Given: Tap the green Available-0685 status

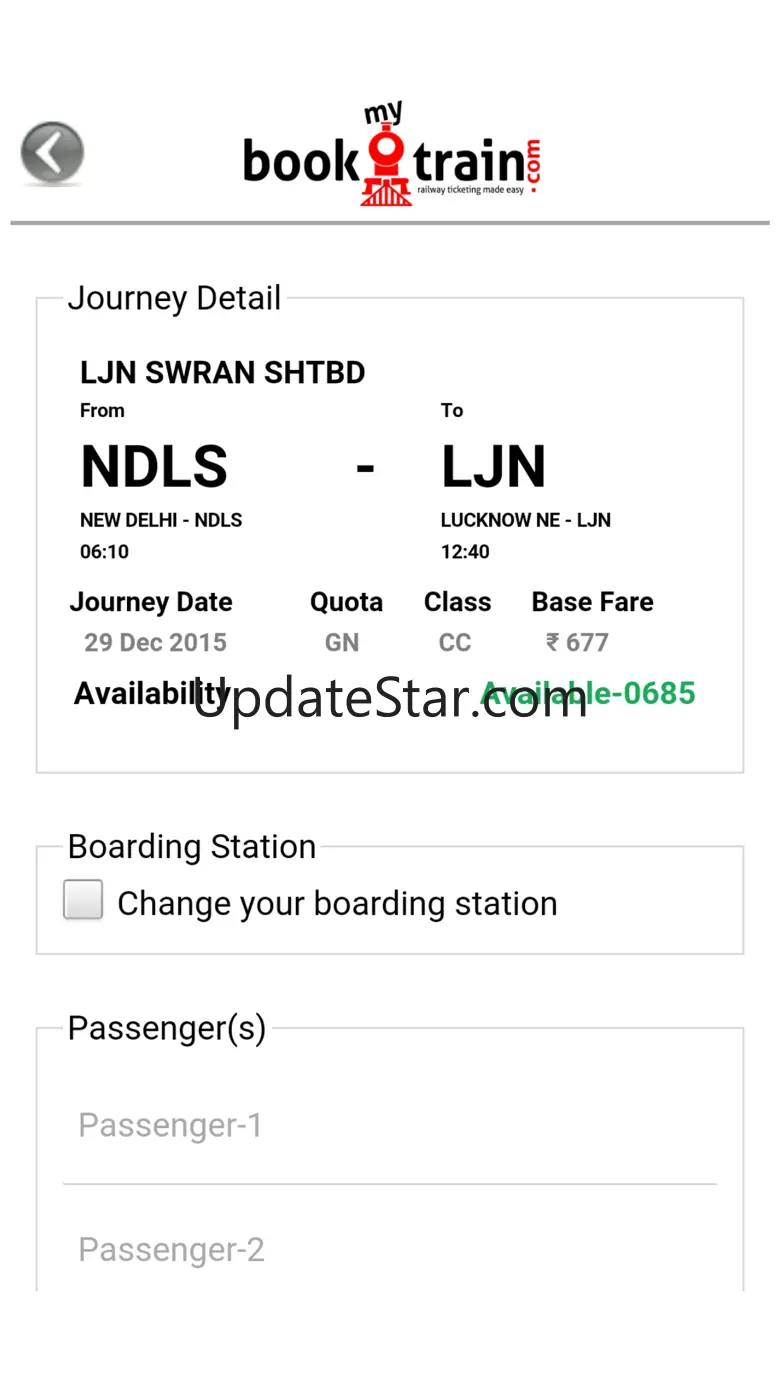Looking at the screenshot, I should (640, 692).
